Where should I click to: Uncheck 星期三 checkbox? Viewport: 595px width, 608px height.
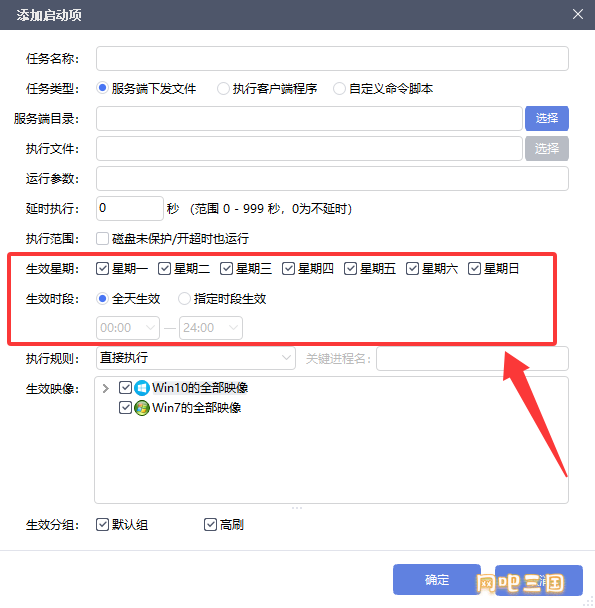227,268
